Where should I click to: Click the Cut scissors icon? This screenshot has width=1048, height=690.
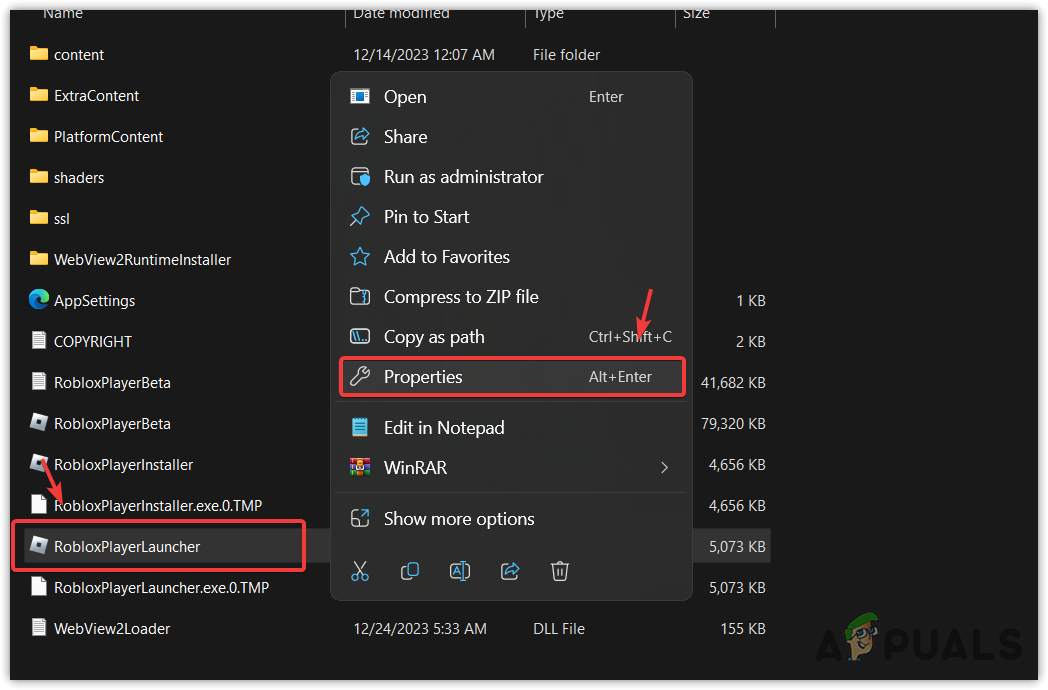[x=360, y=572]
